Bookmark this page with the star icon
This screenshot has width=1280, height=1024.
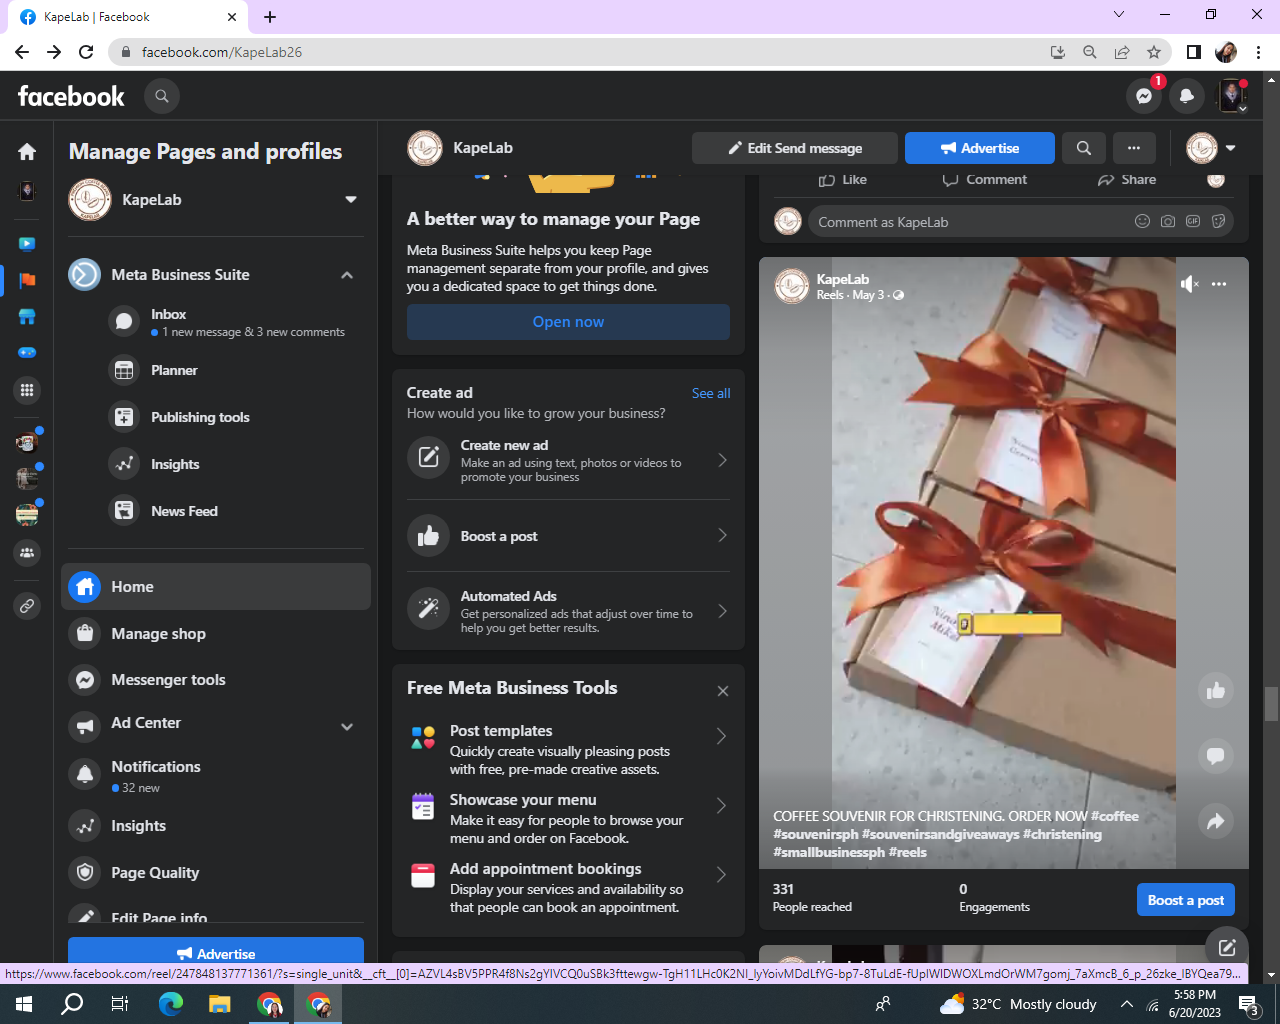point(1154,52)
